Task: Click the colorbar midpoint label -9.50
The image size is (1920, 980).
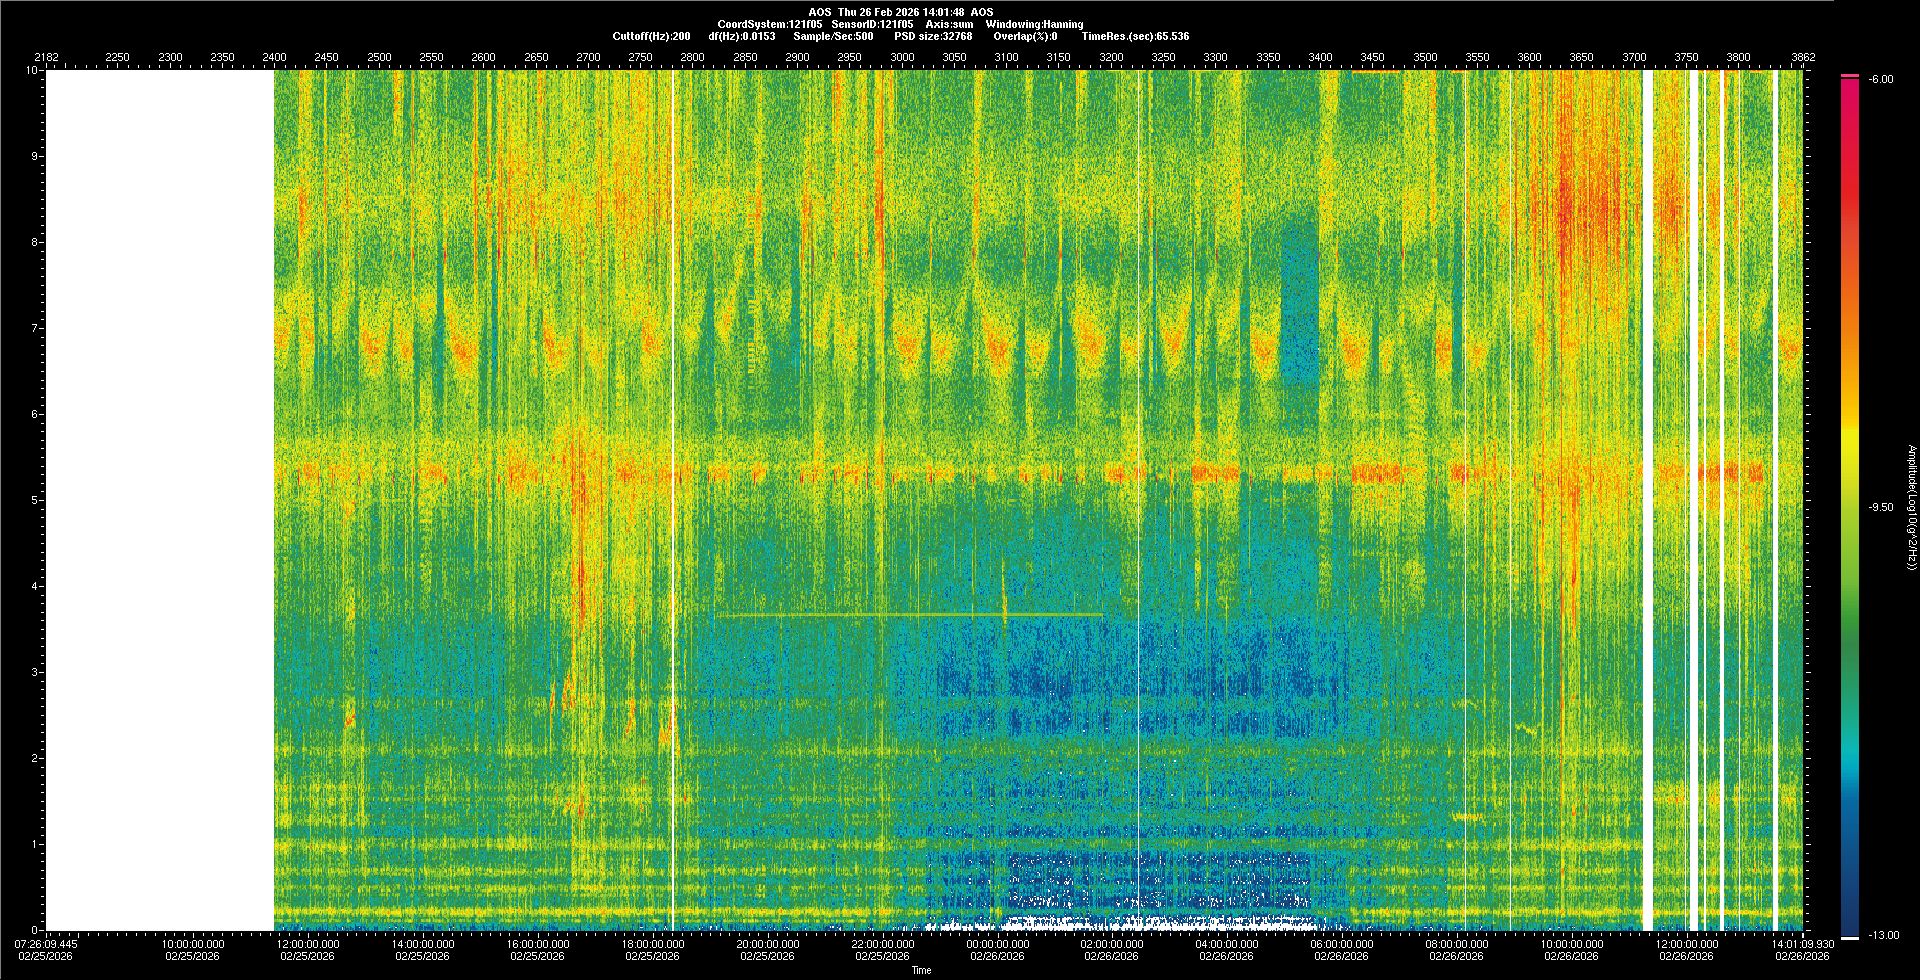Action: click(x=1880, y=507)
